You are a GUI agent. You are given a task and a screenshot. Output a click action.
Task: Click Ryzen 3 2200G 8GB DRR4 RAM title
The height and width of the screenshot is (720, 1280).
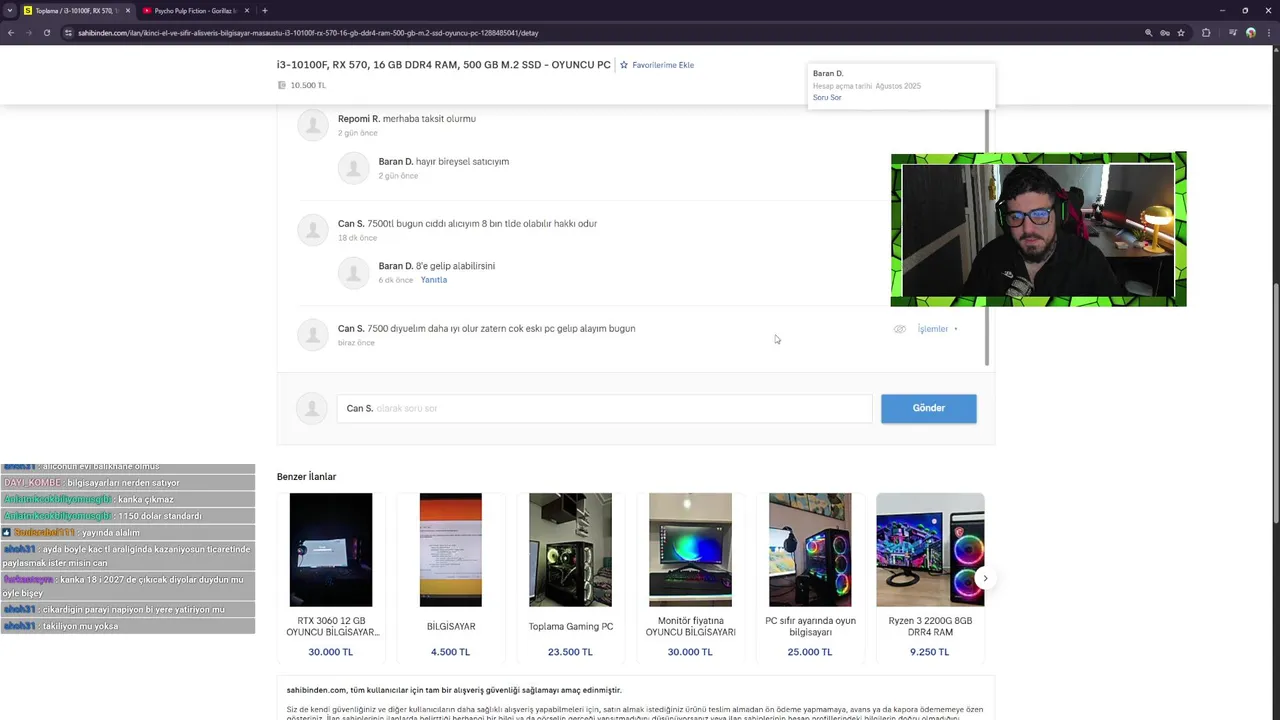tap(930, 627)
